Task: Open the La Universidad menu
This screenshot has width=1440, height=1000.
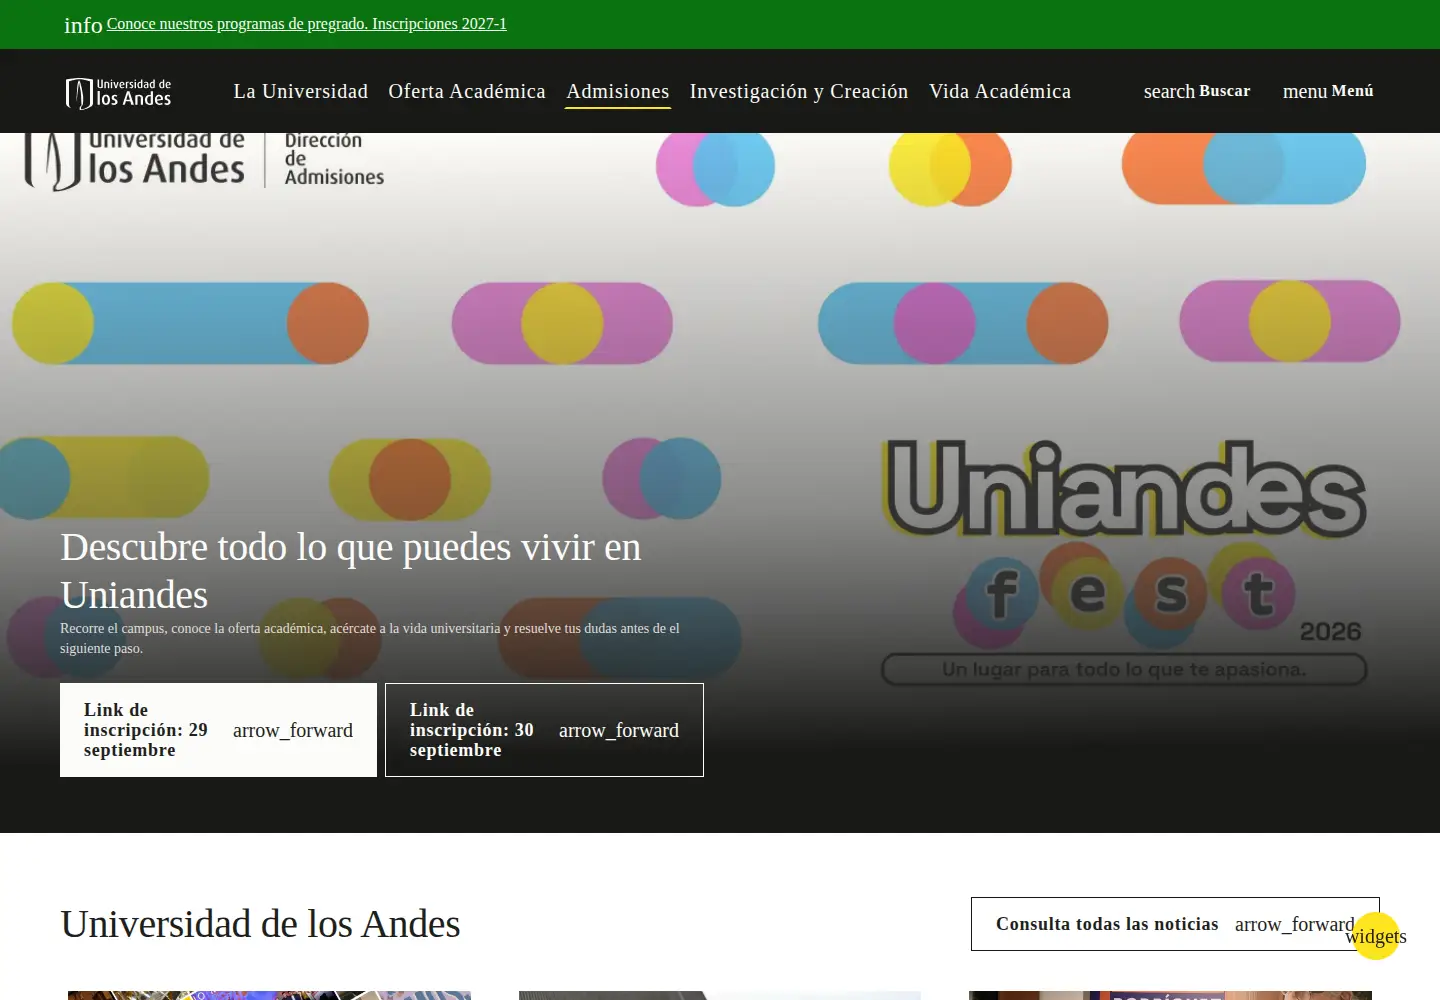Action: pos(300,91)
